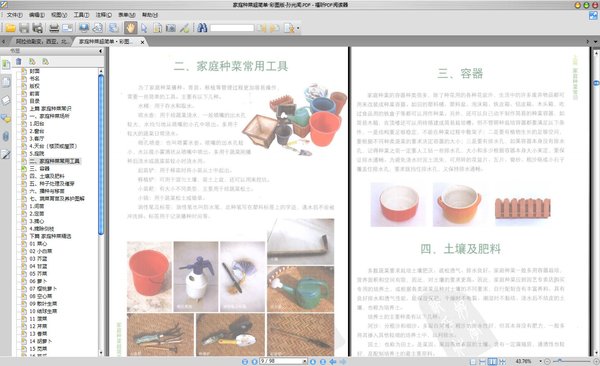Go to the last page
The height and width of the screenshot is (366, 600).
pyautogui.click(x=323, y=362)
